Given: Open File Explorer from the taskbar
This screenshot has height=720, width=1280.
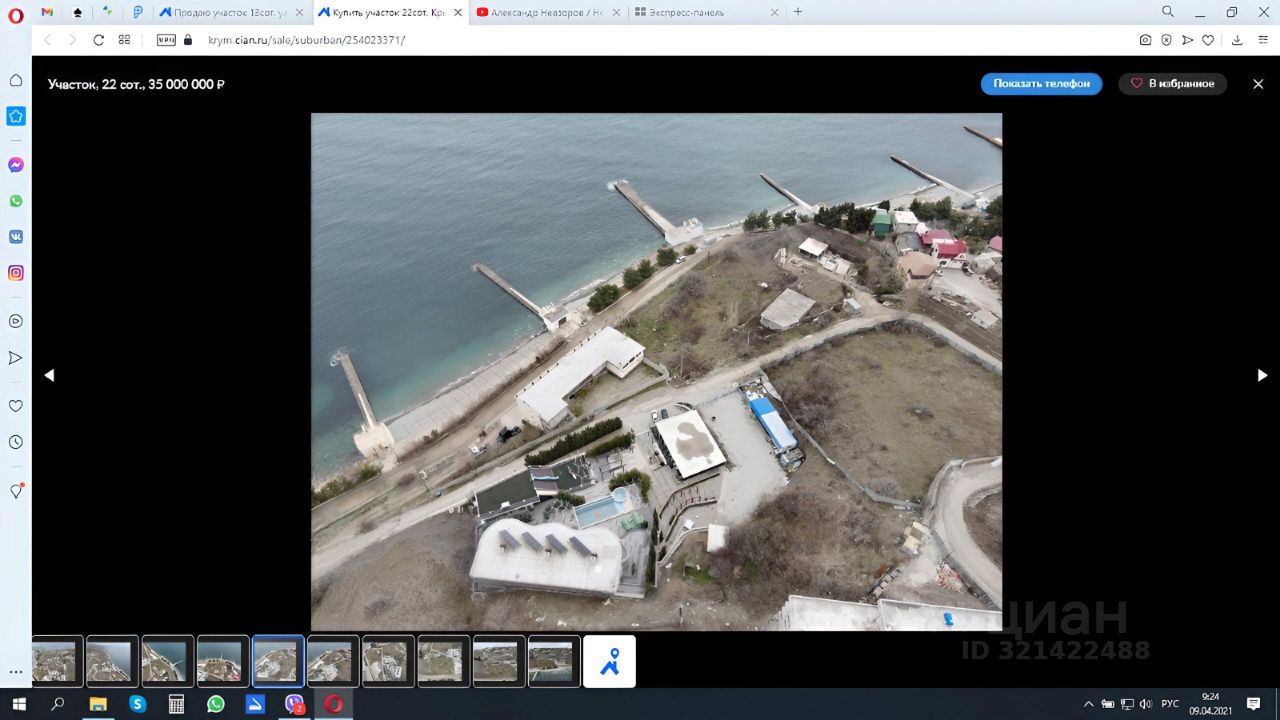Looking at the screenshot, I should point(98,704).
